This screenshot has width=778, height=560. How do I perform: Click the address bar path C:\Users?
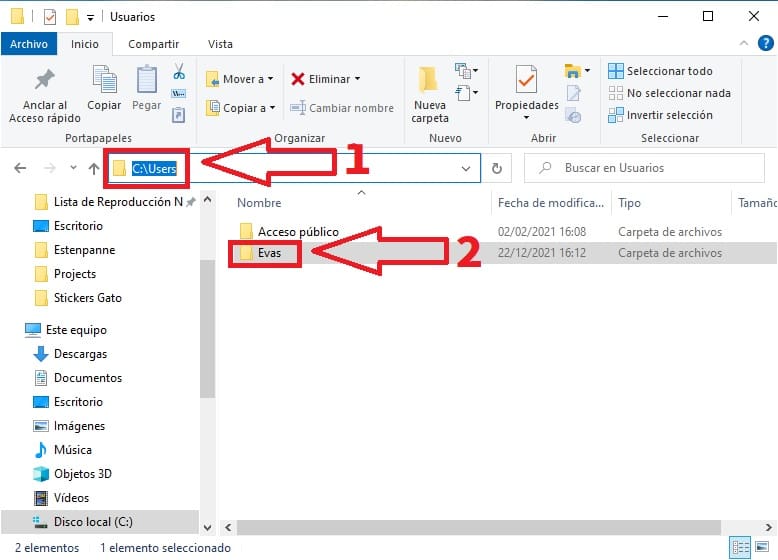click(154, 169)
